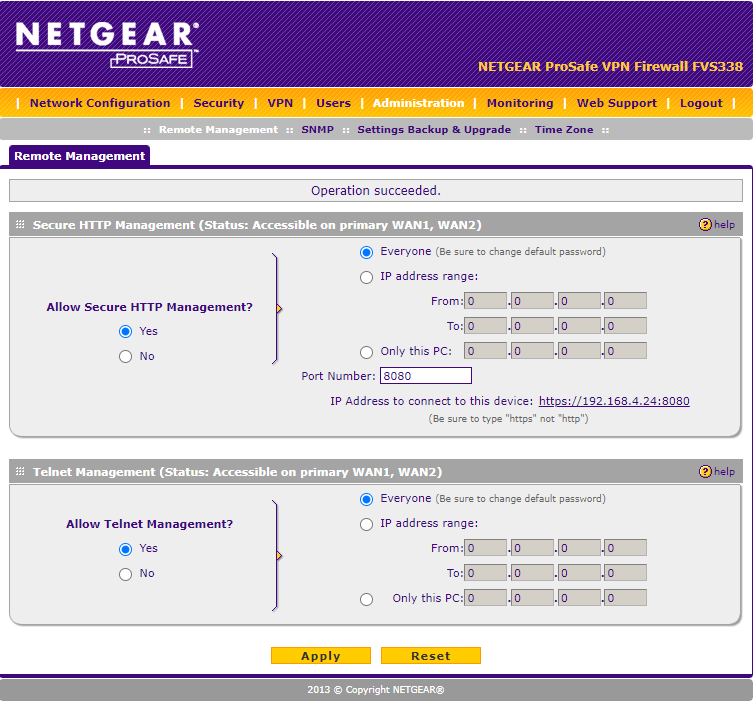Click second octet of Secure HTTP To address
The image size is (753, 702).
[x=532, y=326]
